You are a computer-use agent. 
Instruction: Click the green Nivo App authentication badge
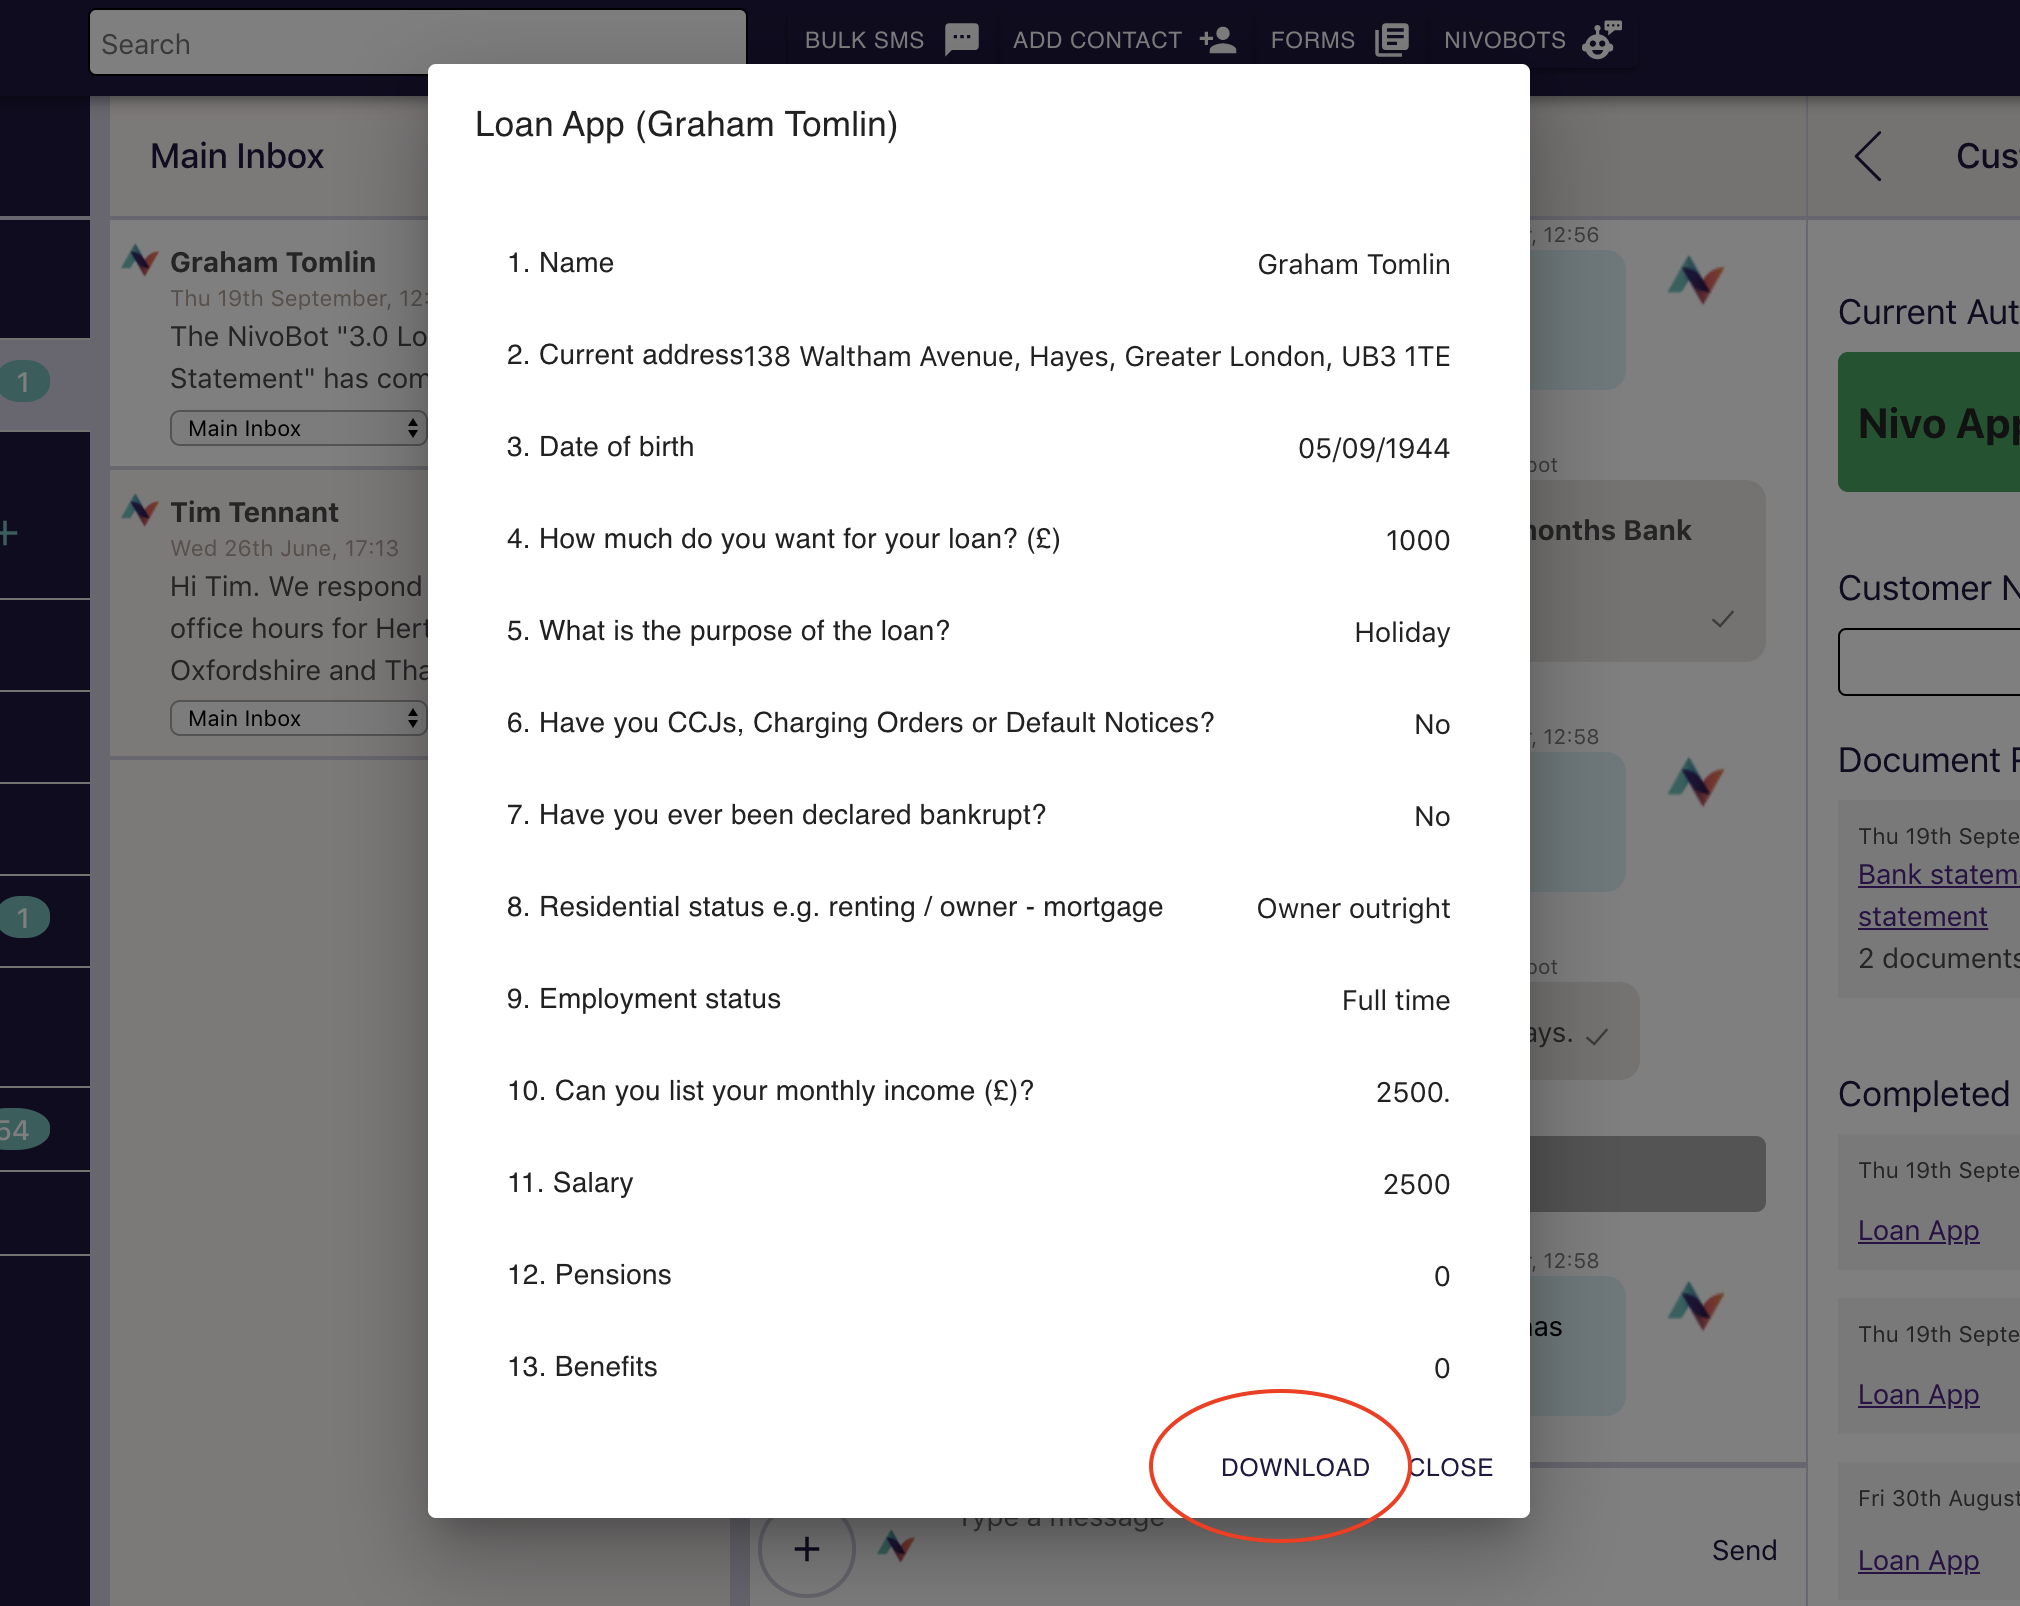click(x=1930, y=422)
